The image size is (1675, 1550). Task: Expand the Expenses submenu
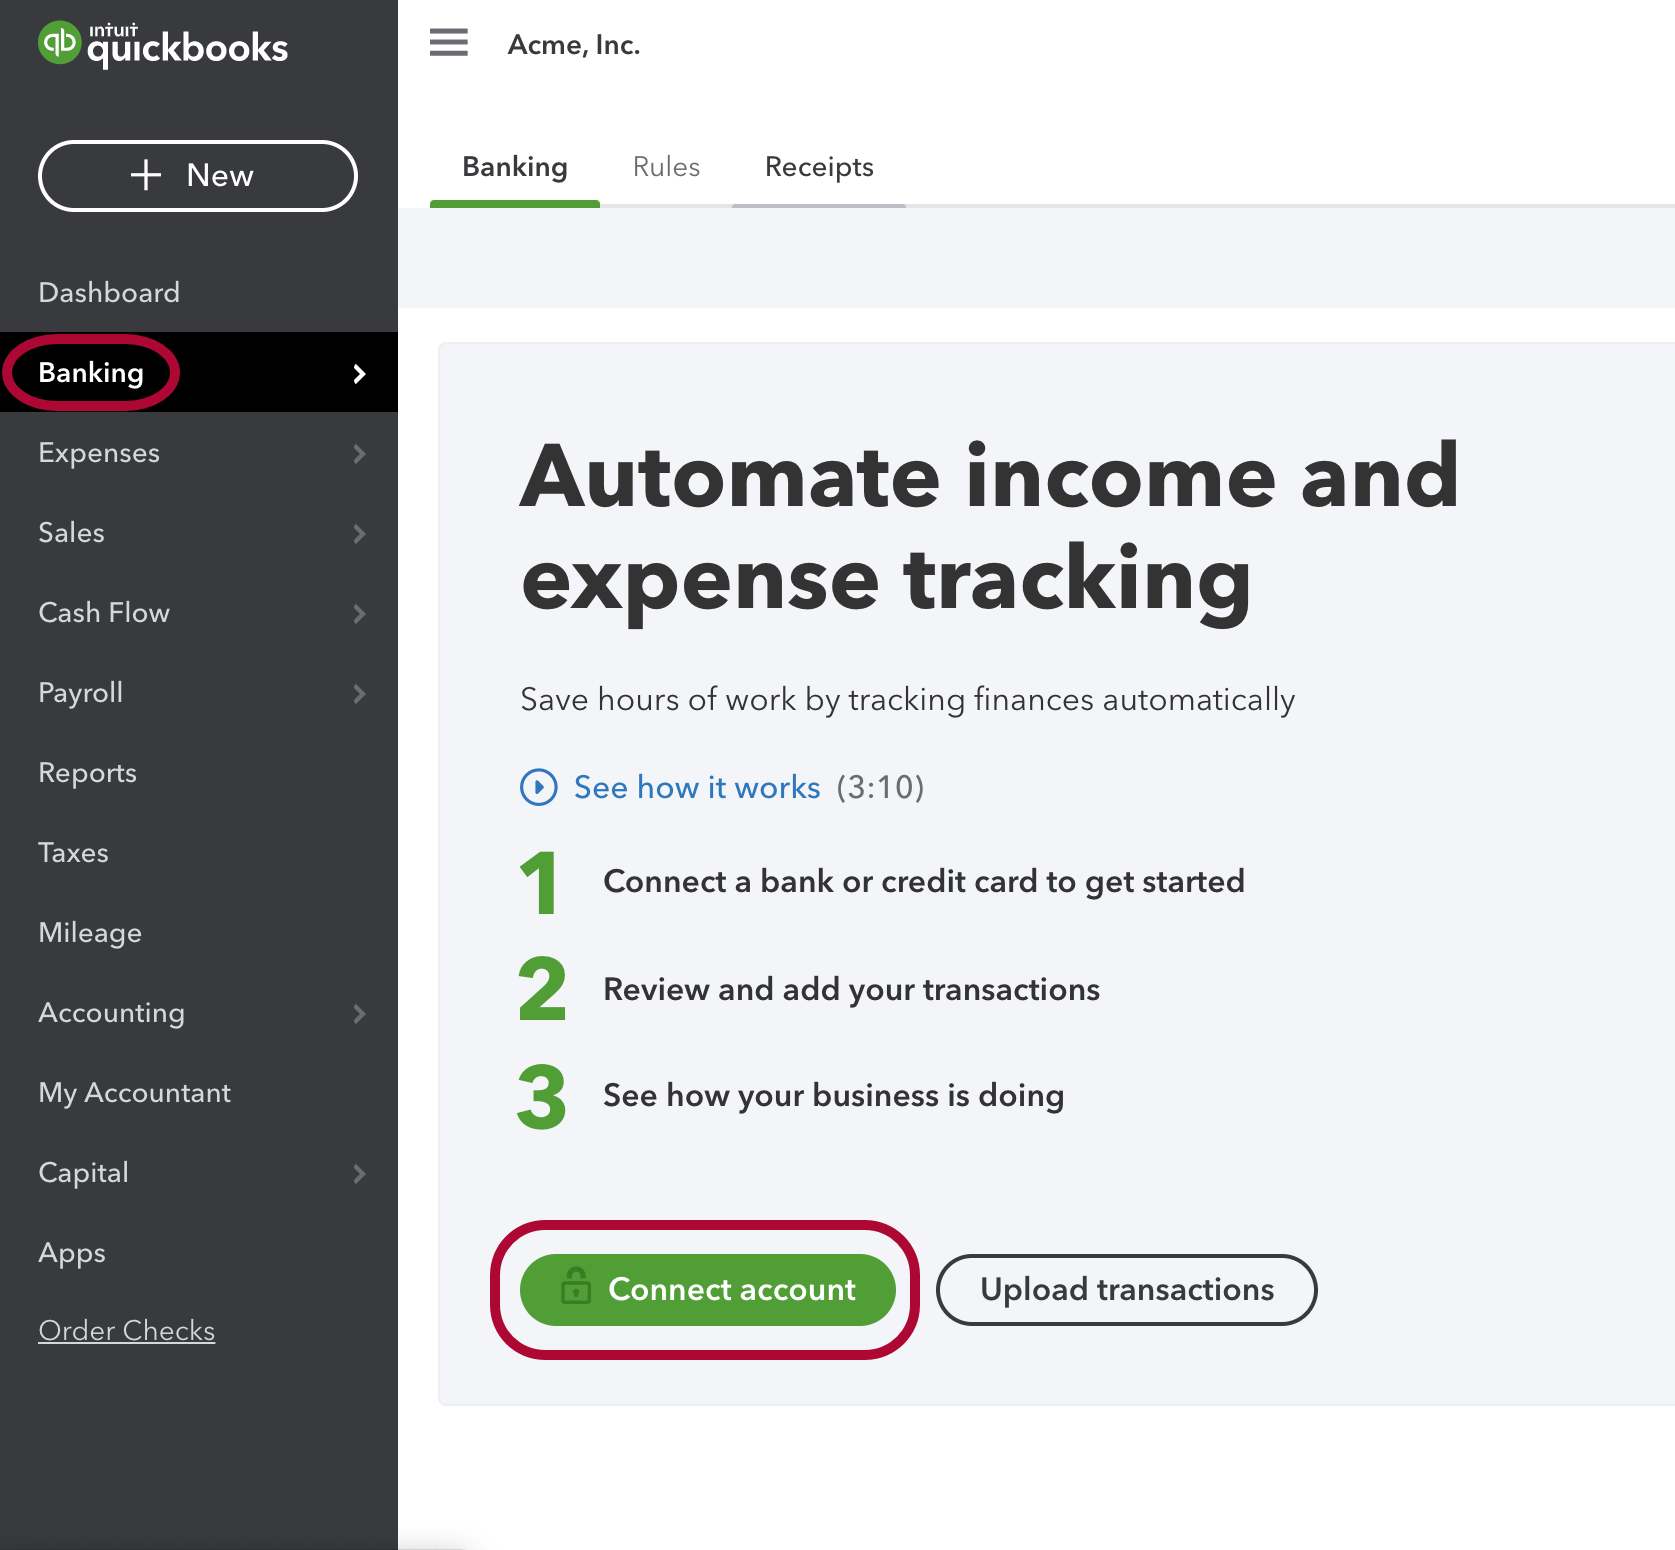[358, 453]
